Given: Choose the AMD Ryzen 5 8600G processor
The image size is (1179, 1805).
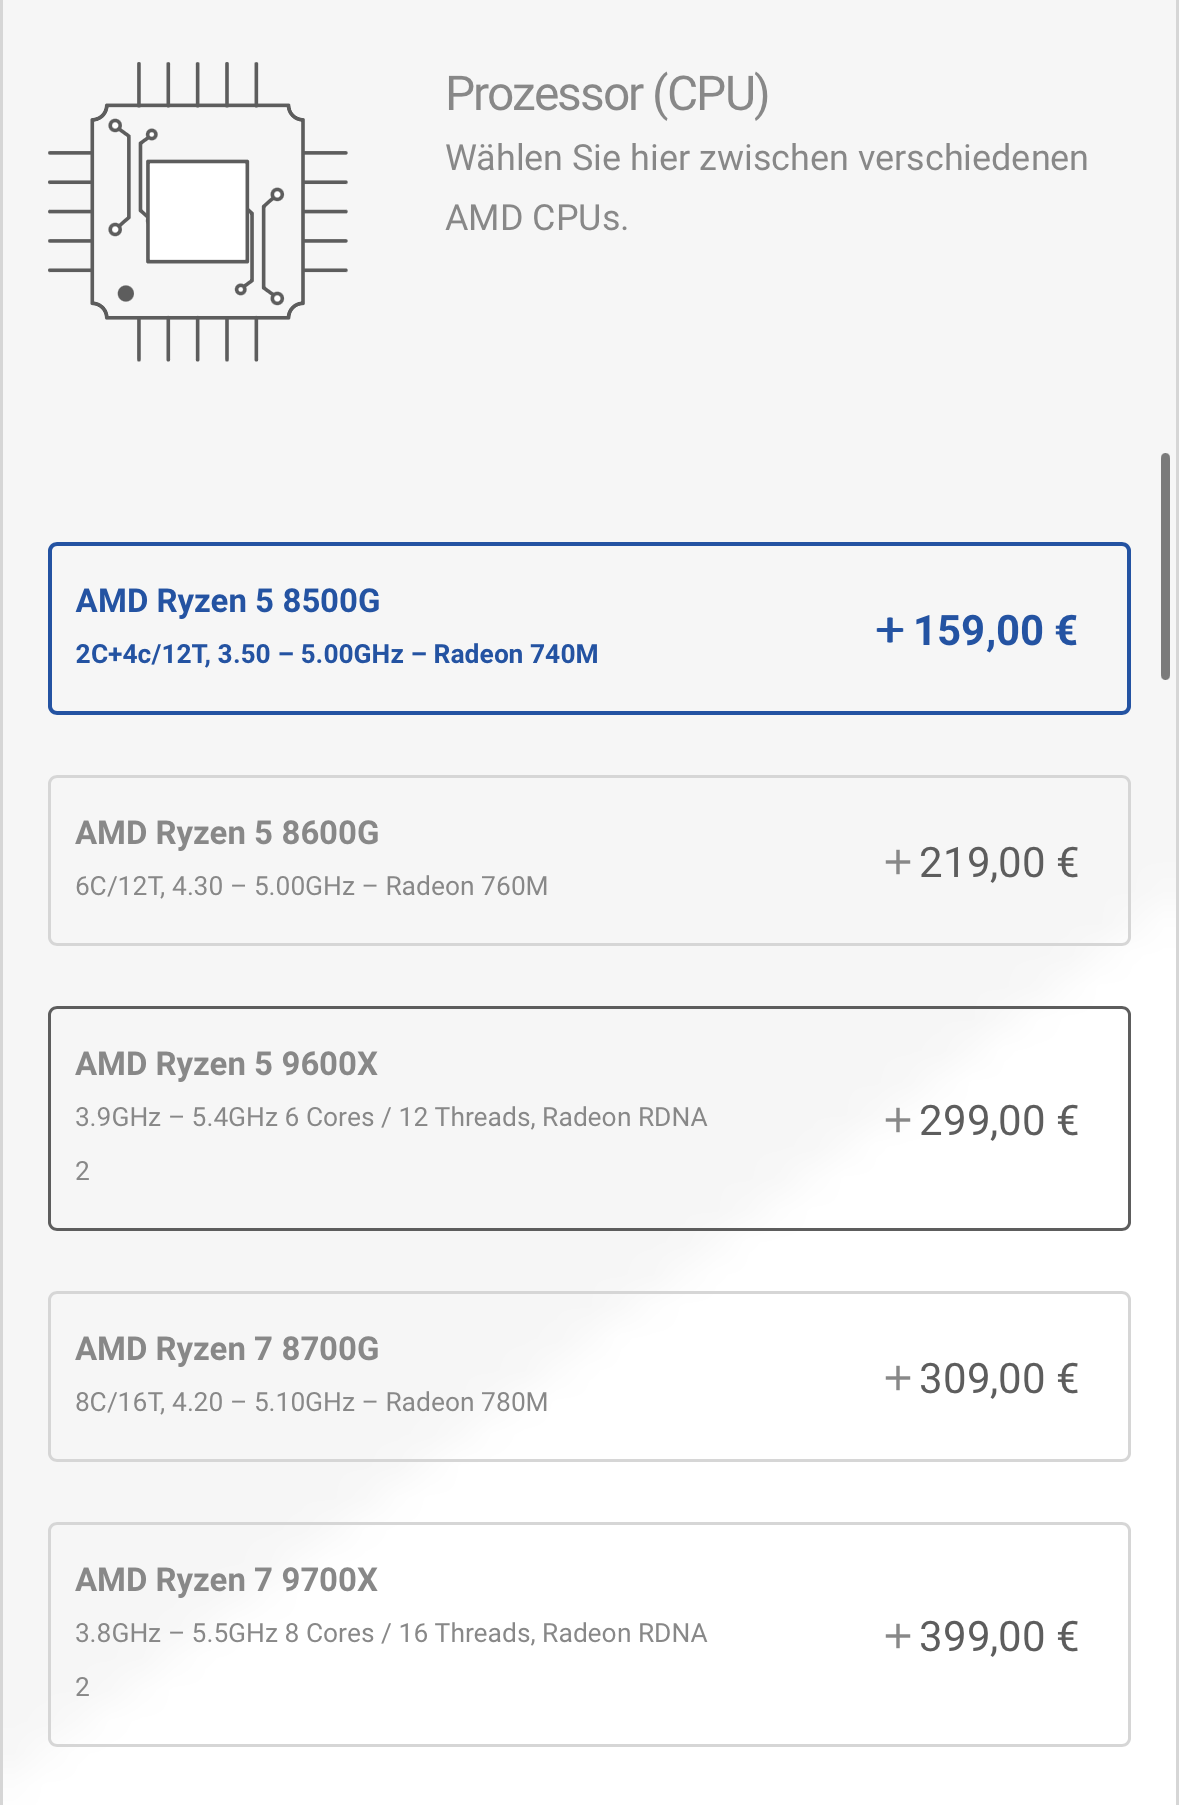Looking at the screenshot, I should (588, 860).
